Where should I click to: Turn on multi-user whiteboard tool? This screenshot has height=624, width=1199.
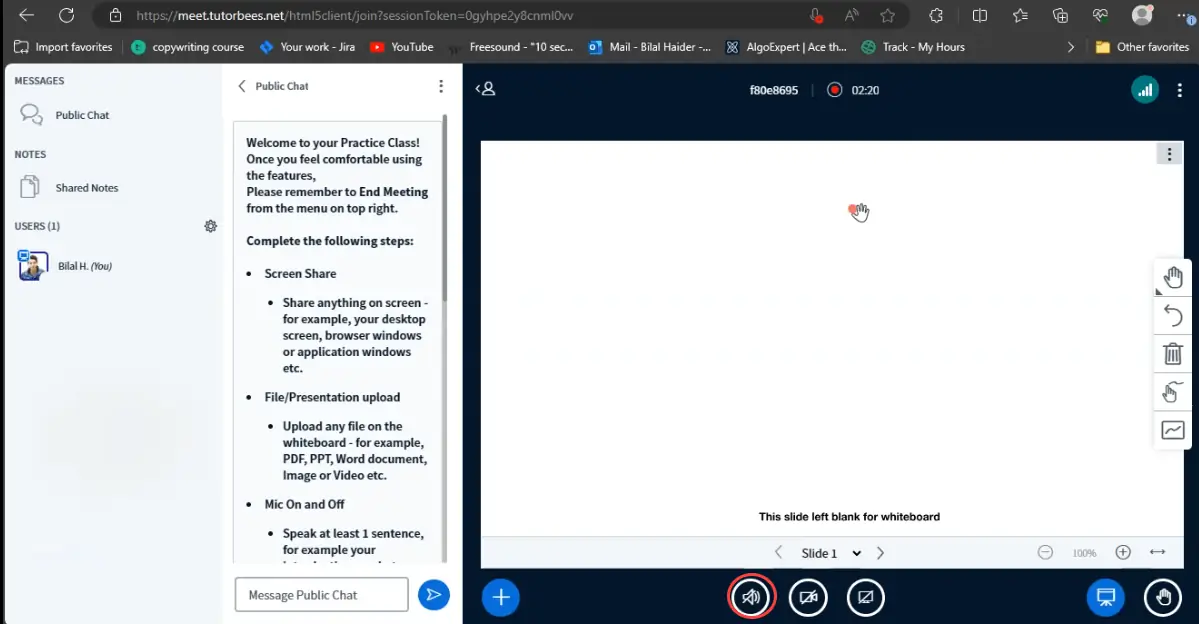point(1173,392)
